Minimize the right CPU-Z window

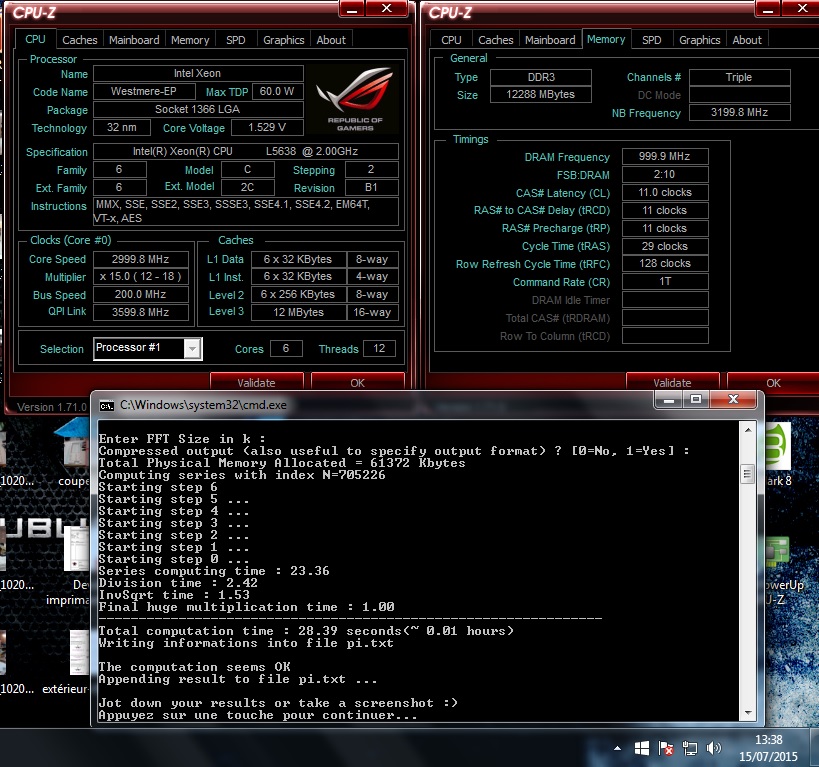click(x=768, y=8)
